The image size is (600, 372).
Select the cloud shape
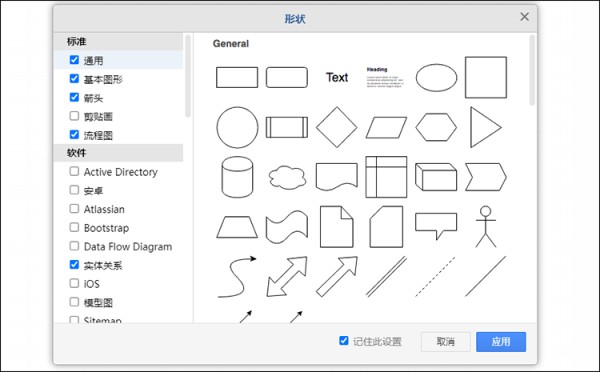click(287, 177)
